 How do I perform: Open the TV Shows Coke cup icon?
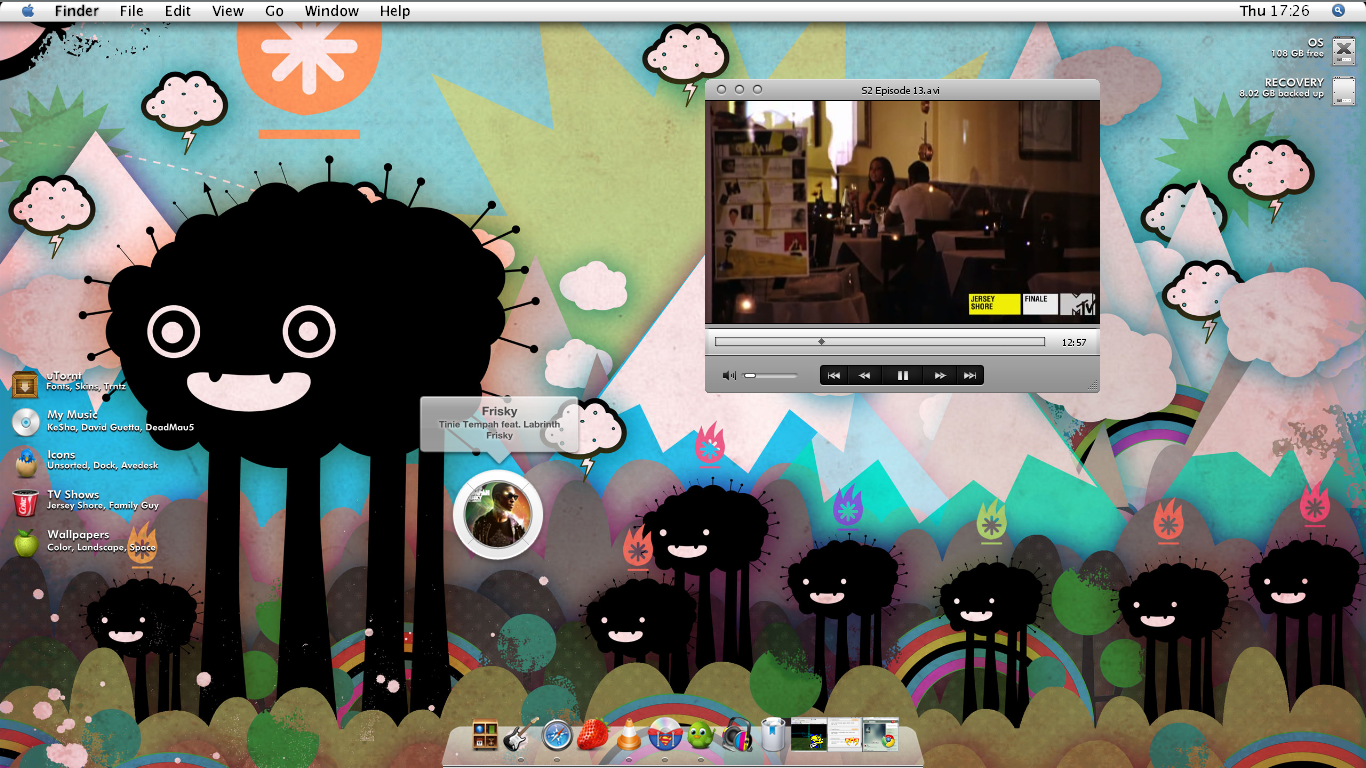(x=25, y=502)
